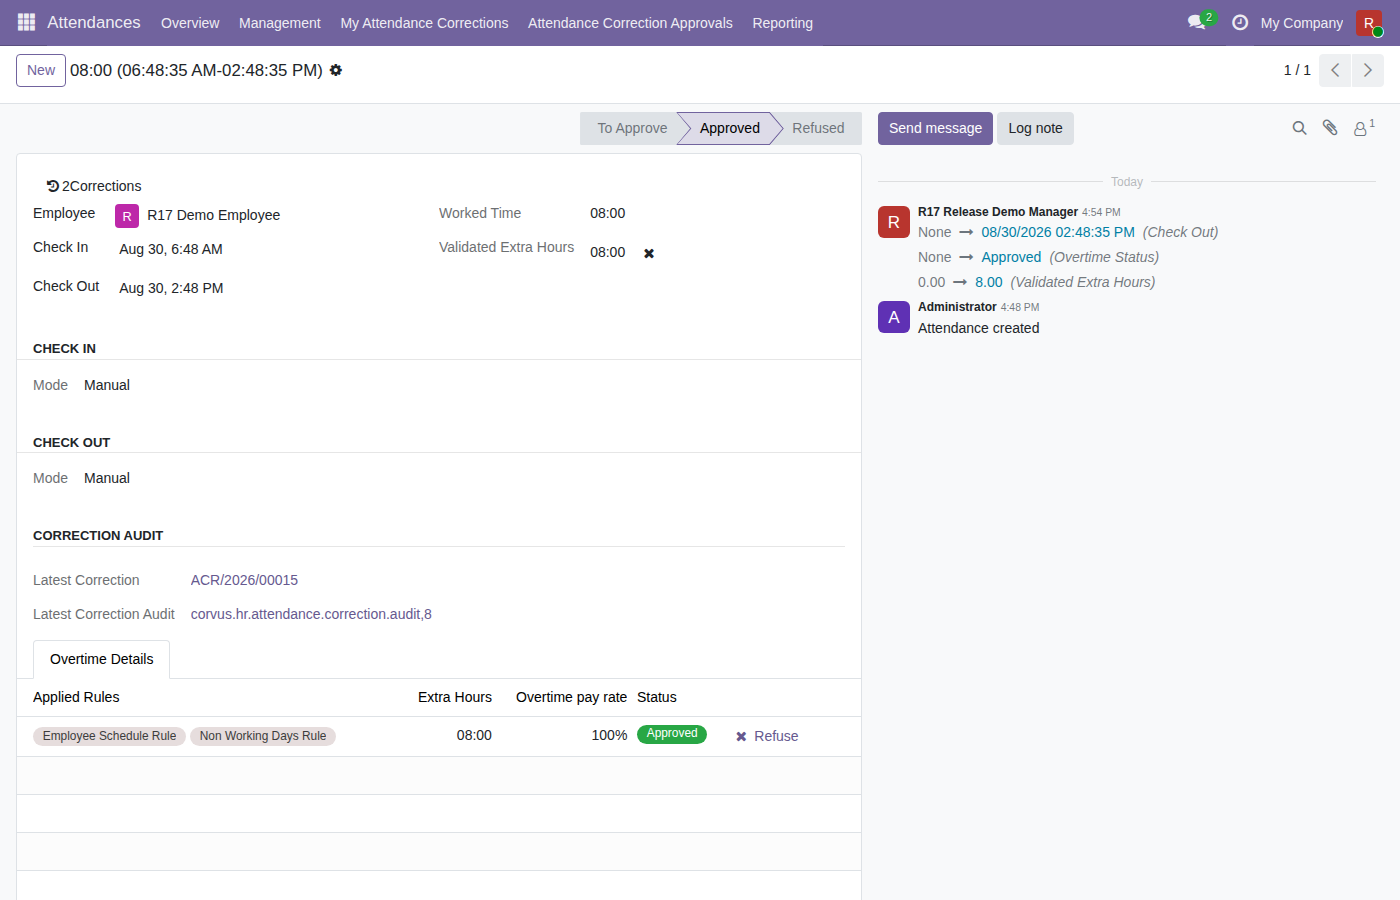Click the Approved status badge in table
The height and width of the screenshot is (900, 1400).
(672, 734)
